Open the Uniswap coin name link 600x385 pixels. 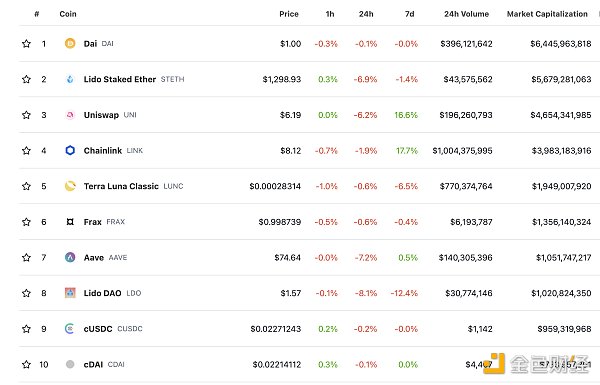tap(101, 115)
